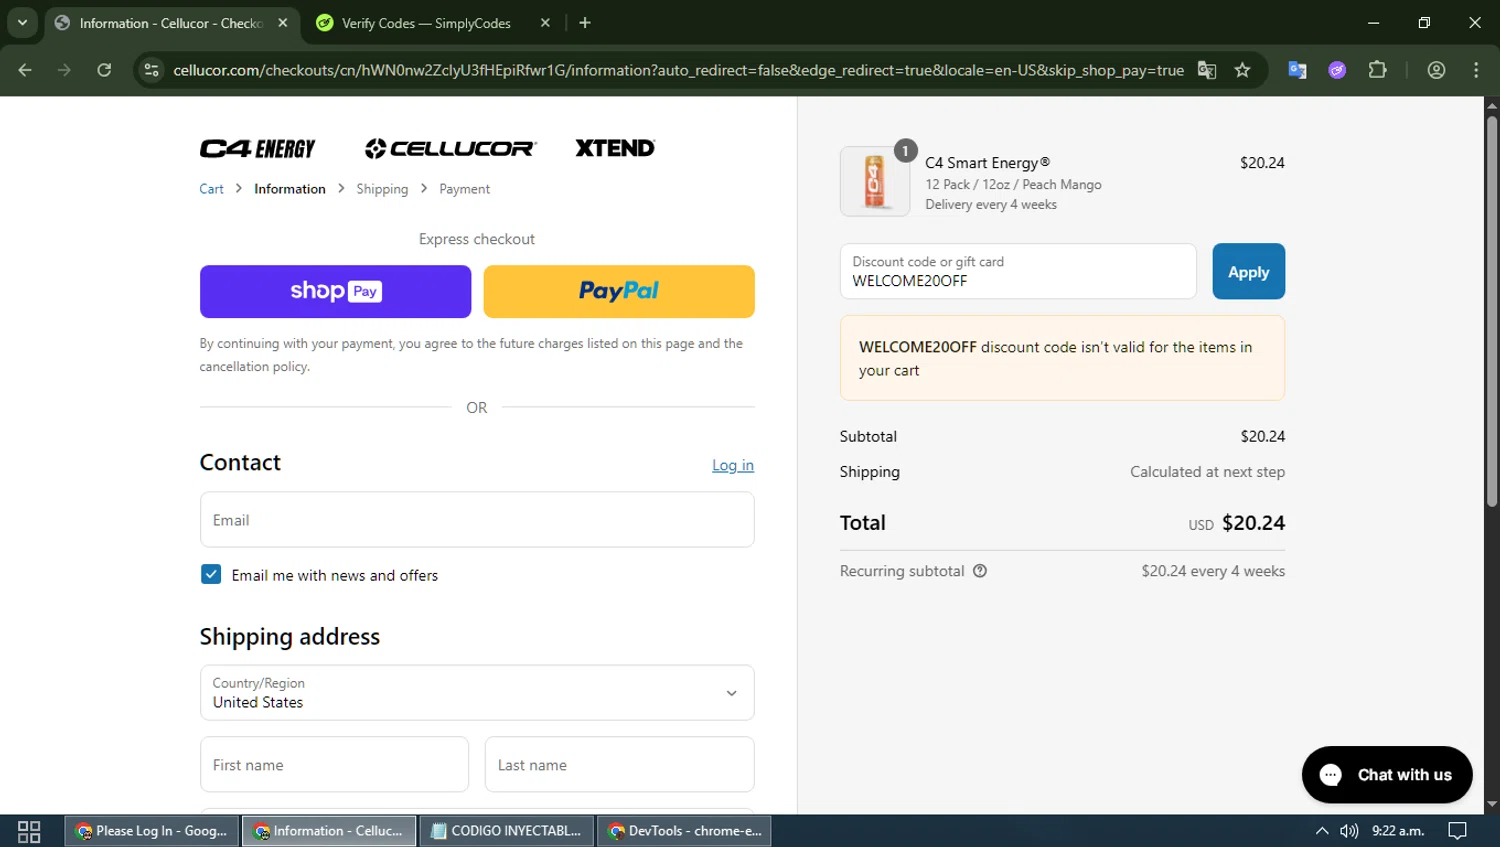Click the $20.24 every 4 weeks text
The height and width of the screenshot is (847, 1500).
click(x=1213, y=571)
